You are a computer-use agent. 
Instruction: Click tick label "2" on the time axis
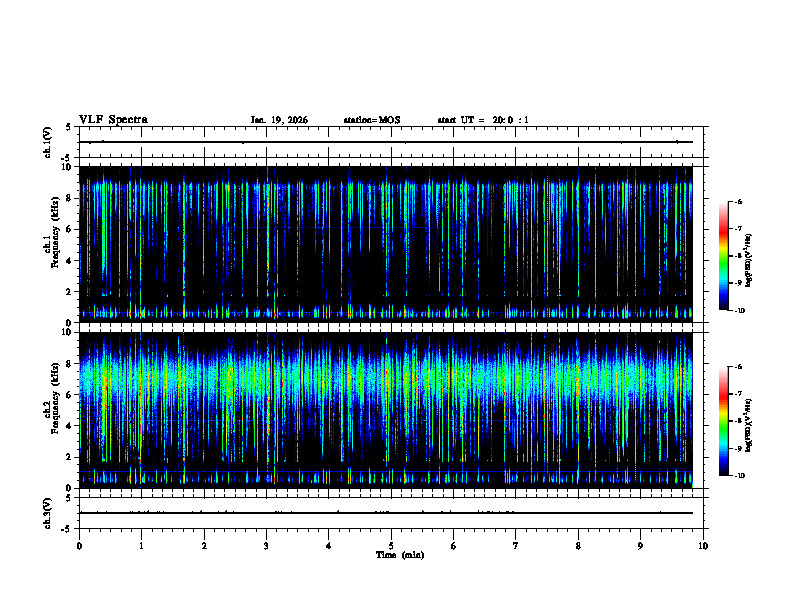click(x=204, y=546)
